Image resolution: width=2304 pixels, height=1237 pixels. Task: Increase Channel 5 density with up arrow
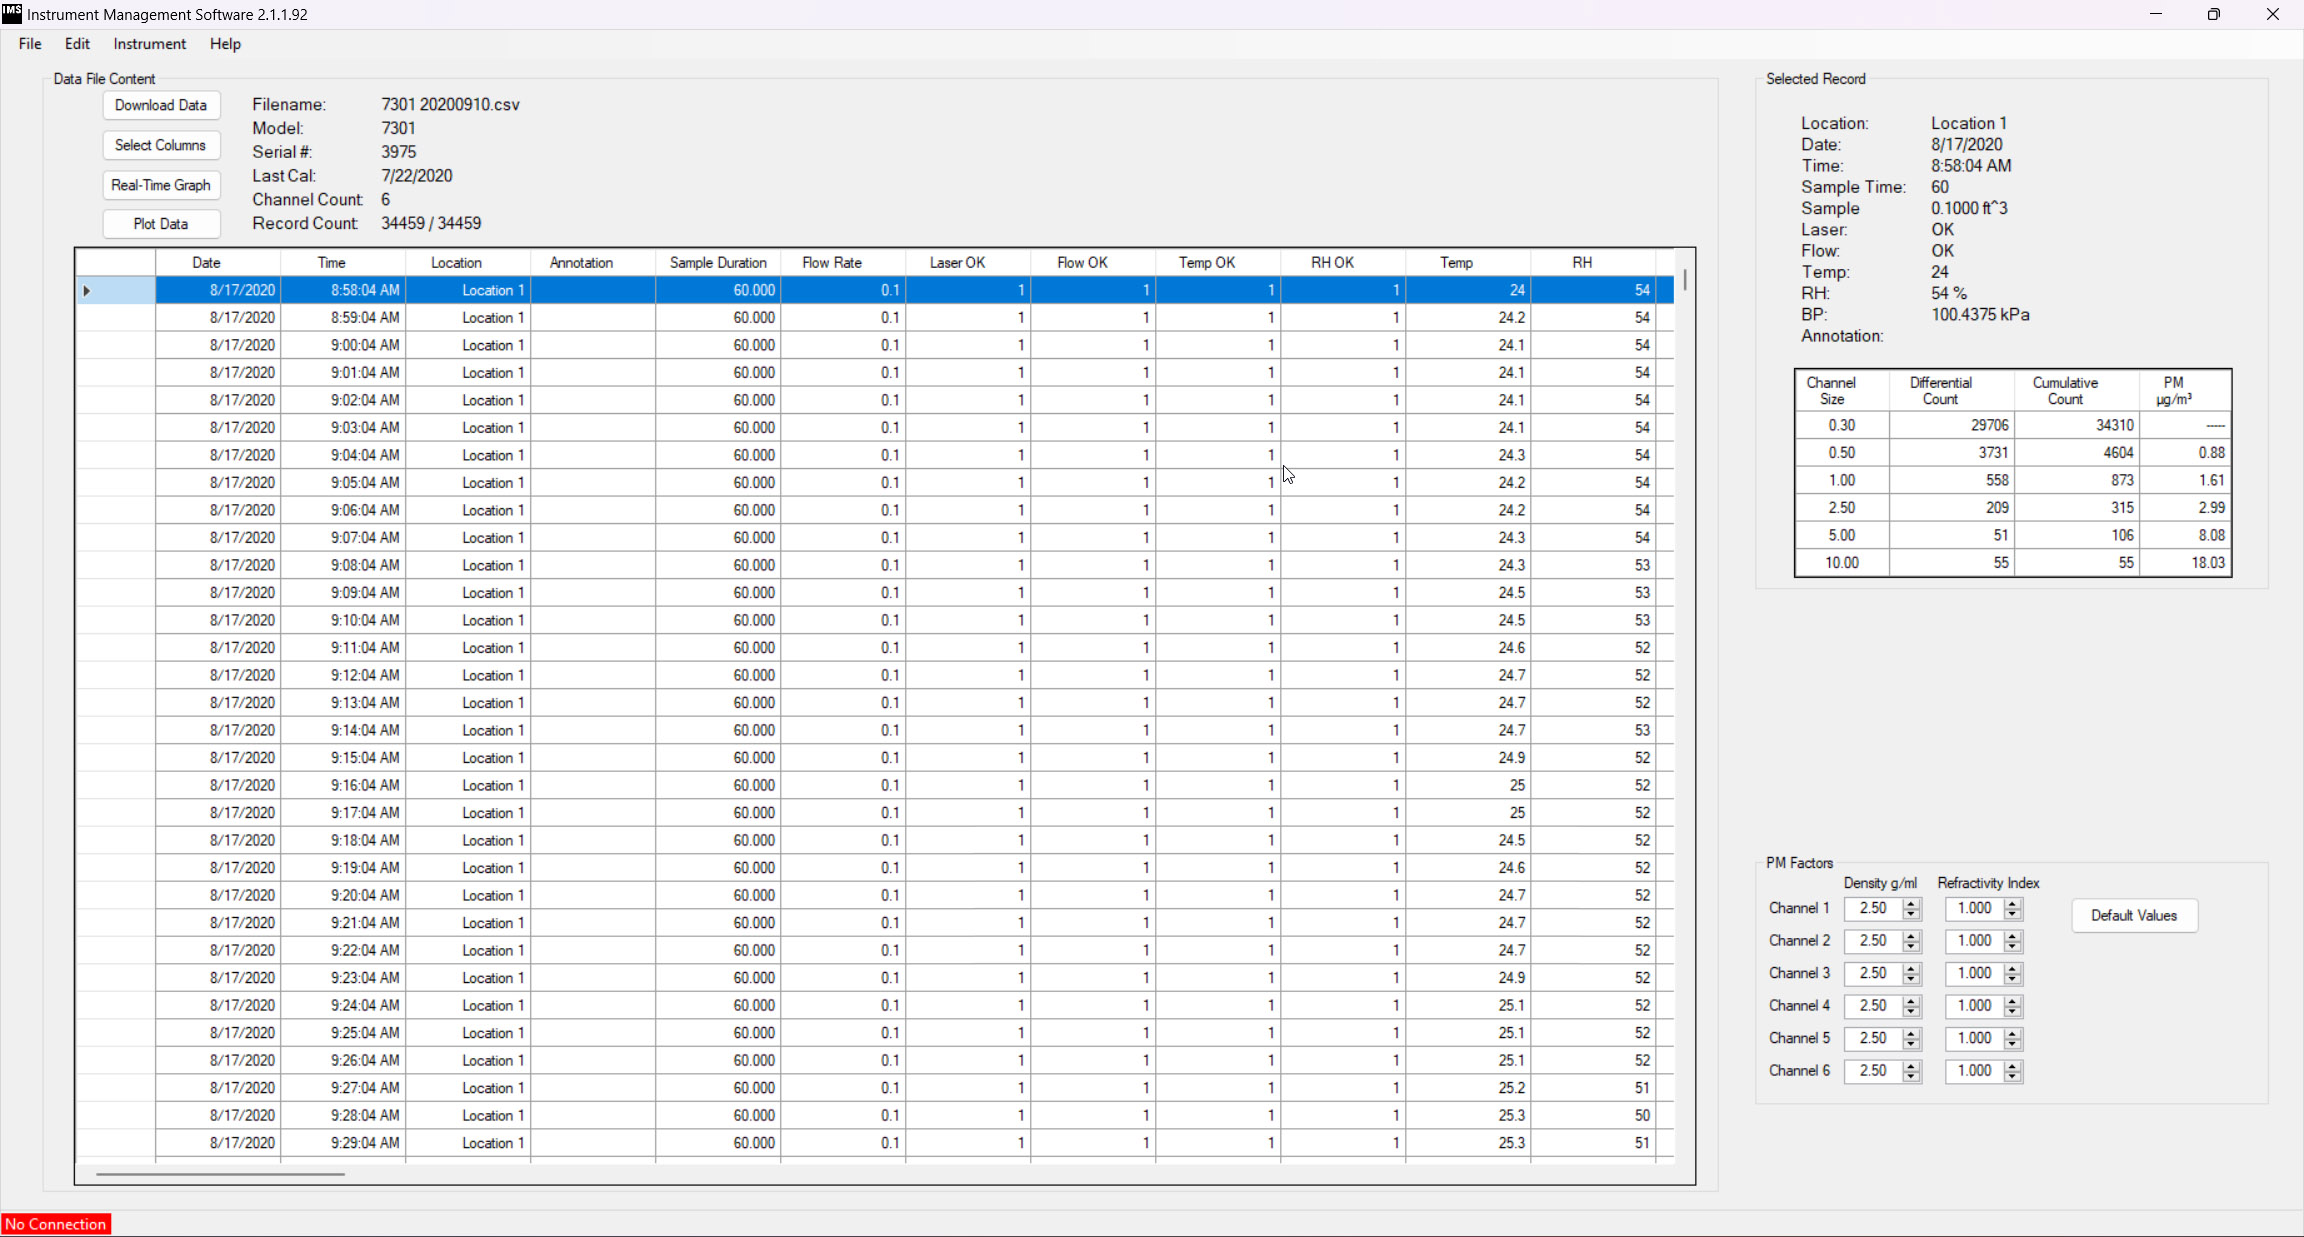coord(1912,1033)
